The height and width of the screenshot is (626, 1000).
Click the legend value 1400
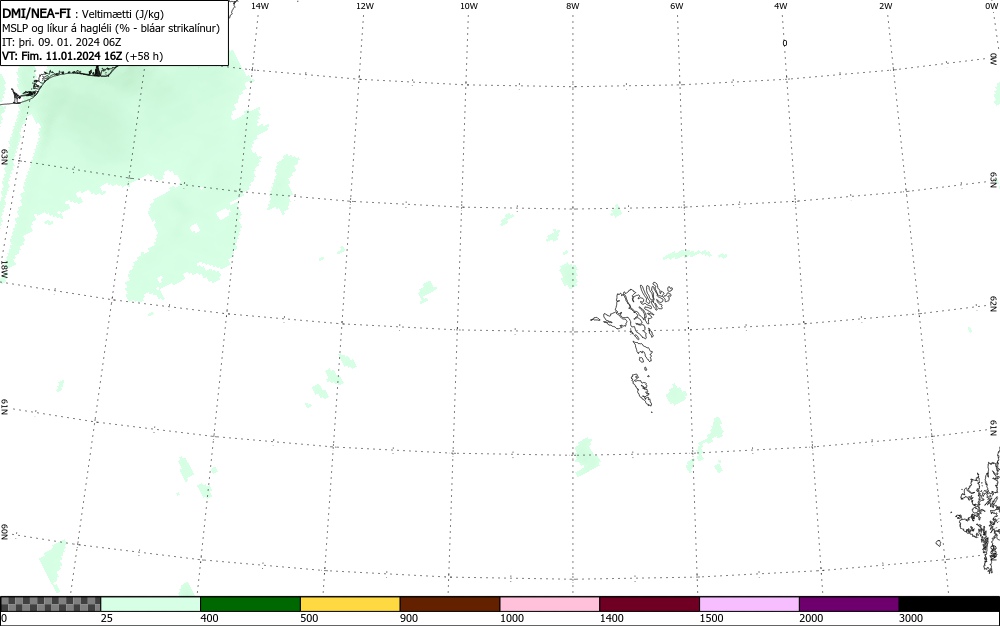pyautogui.click(x=612, y=618)
